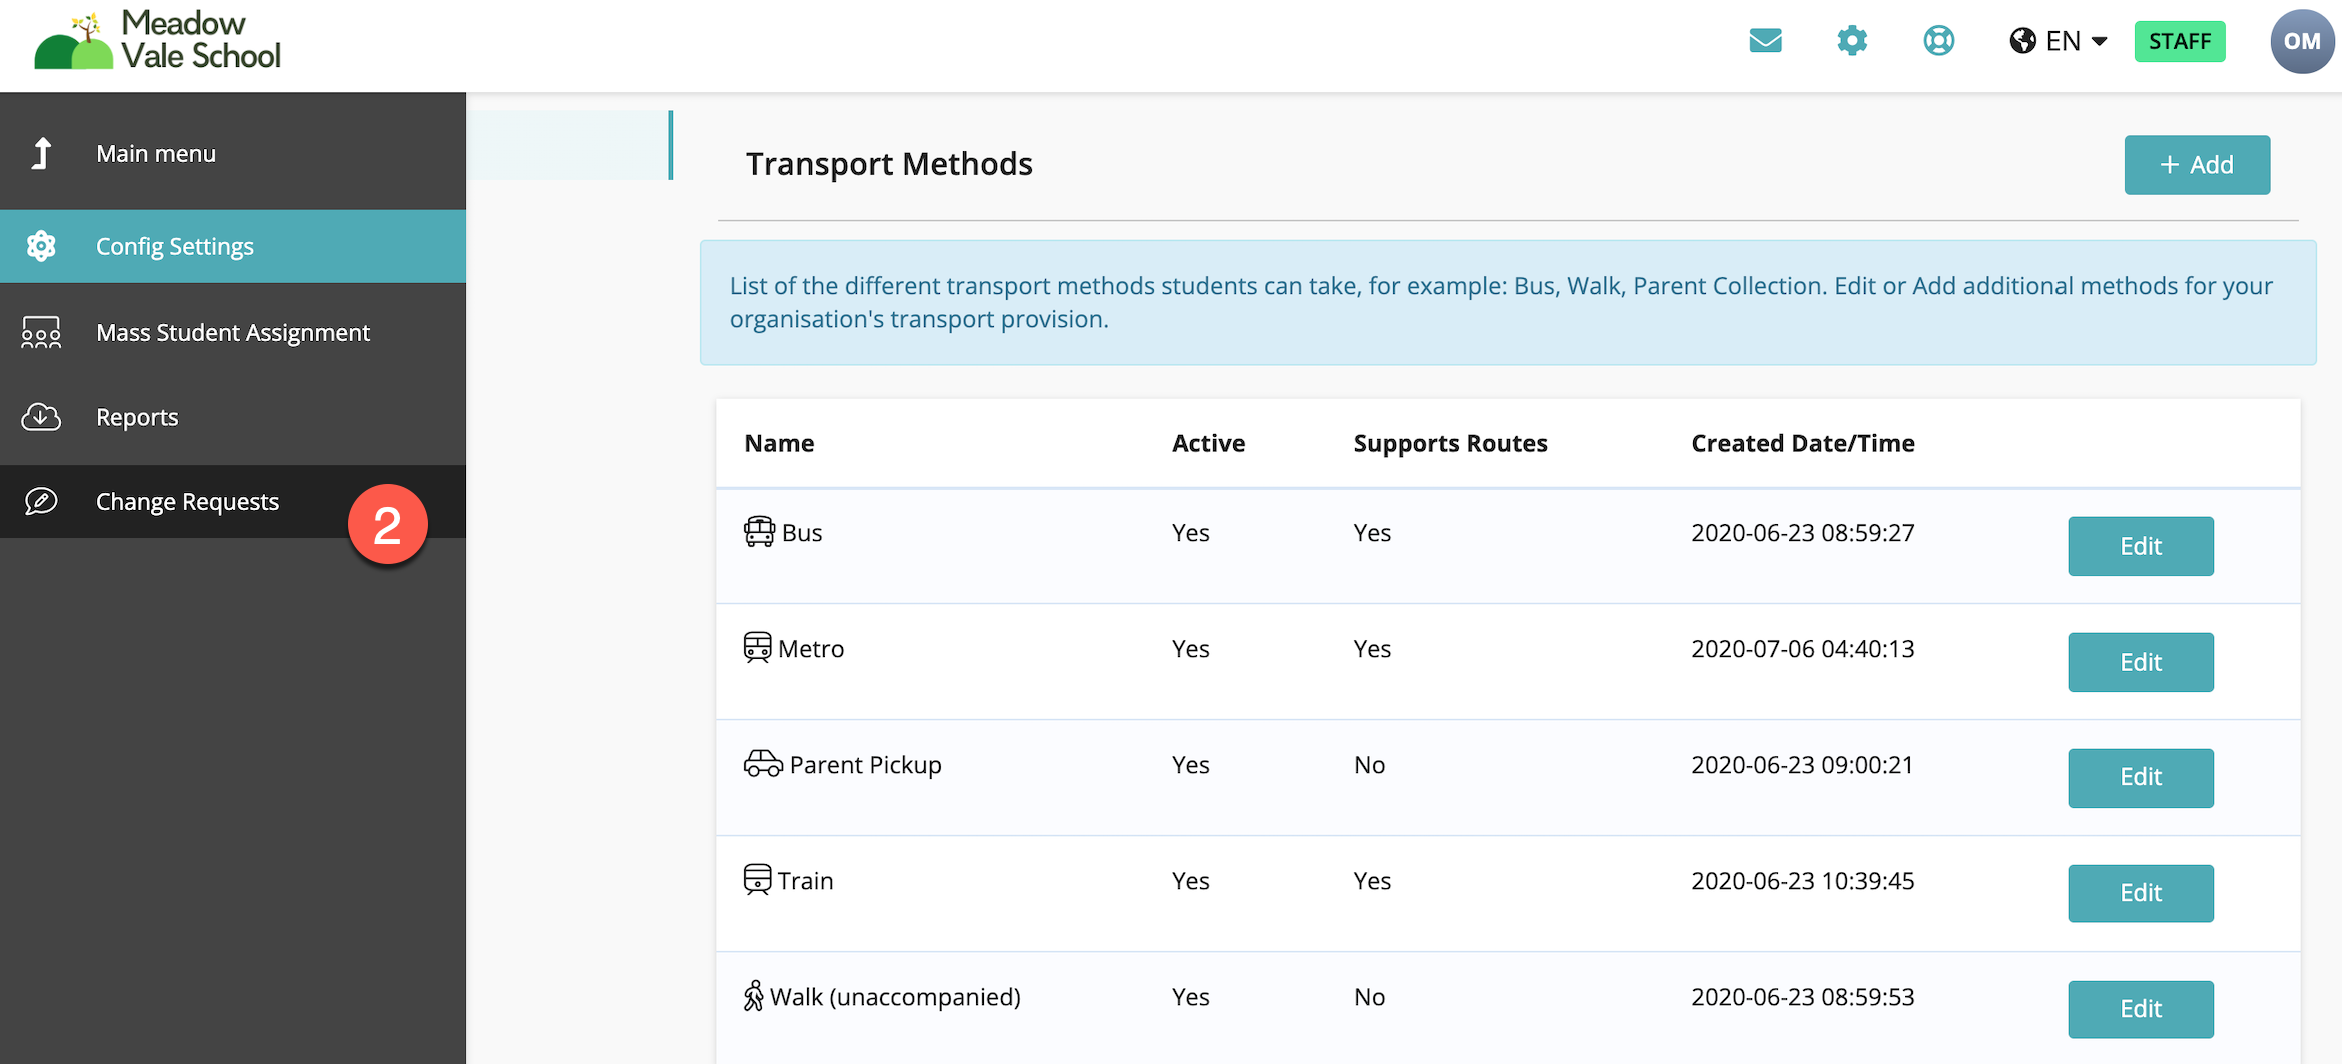Select Config Settings in sidebar
The image size is (2342, 1064).
click(x=175, y=246)
